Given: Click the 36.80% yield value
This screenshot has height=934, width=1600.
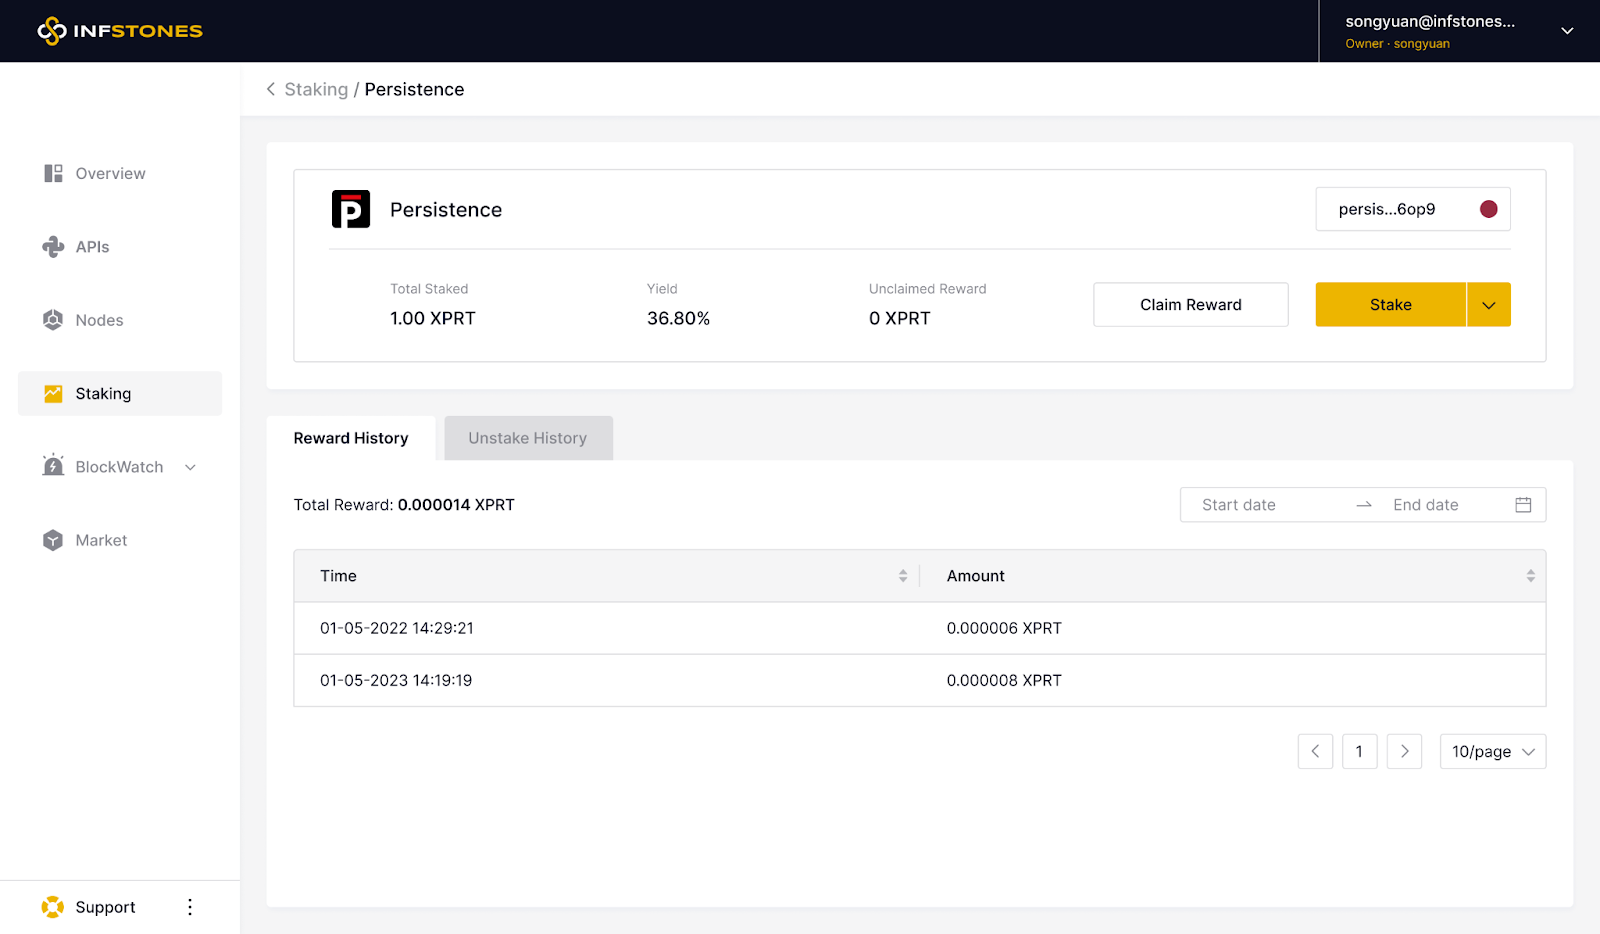Looking at the screenshot, I should 678,318.
